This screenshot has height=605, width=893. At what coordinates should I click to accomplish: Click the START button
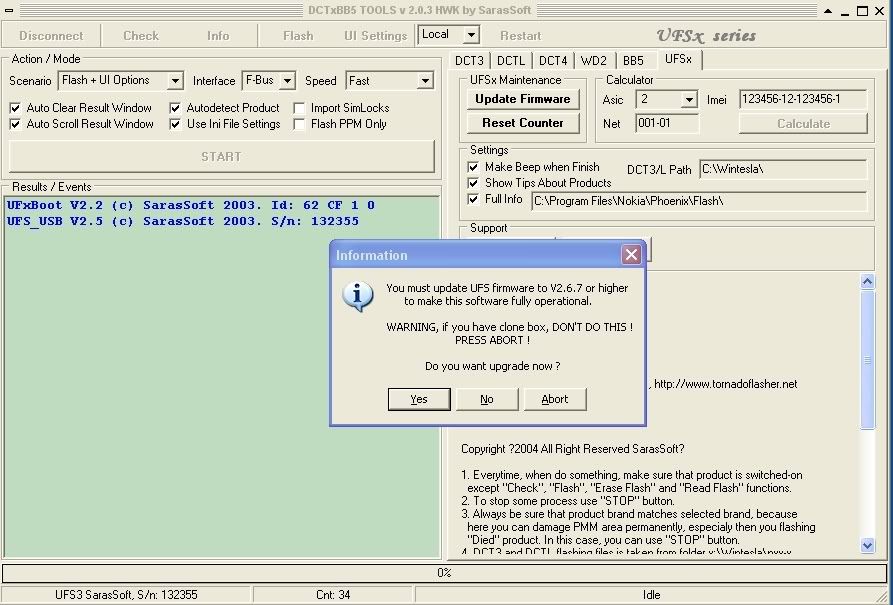click(222, 157)
